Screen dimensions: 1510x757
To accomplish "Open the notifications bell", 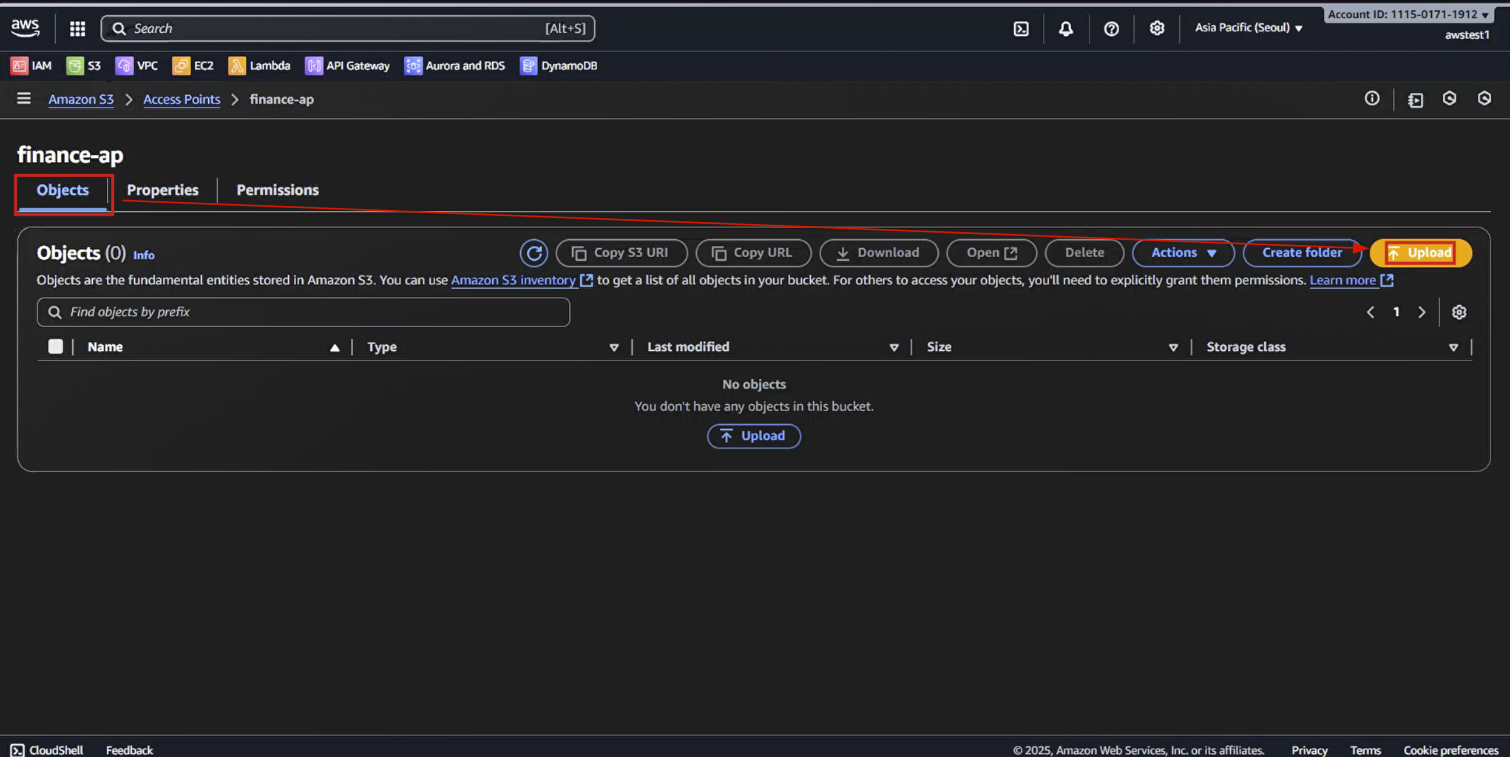I will pos(1066,29).
